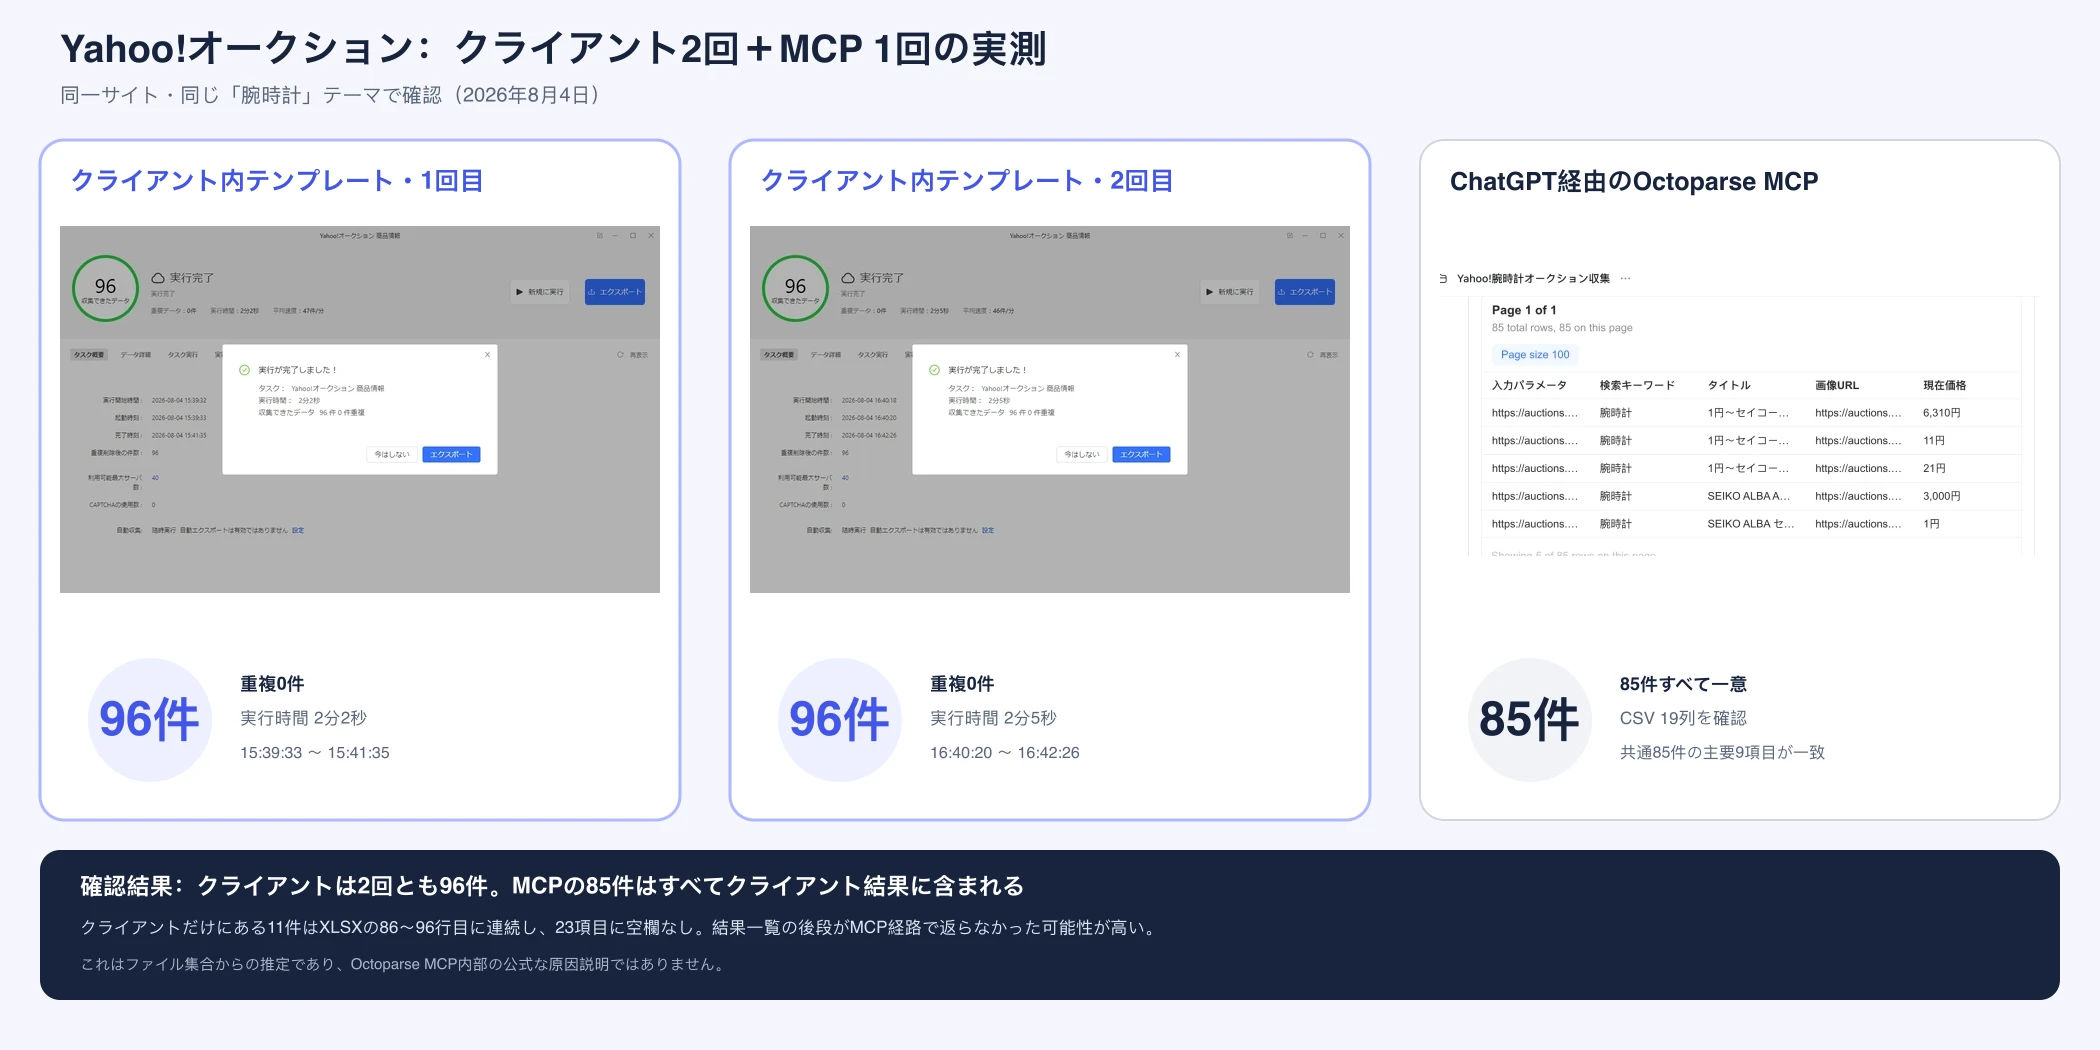Open the データ詳細 tab in 1回目 window
Screen dimensions: 2100x1050
136,355
